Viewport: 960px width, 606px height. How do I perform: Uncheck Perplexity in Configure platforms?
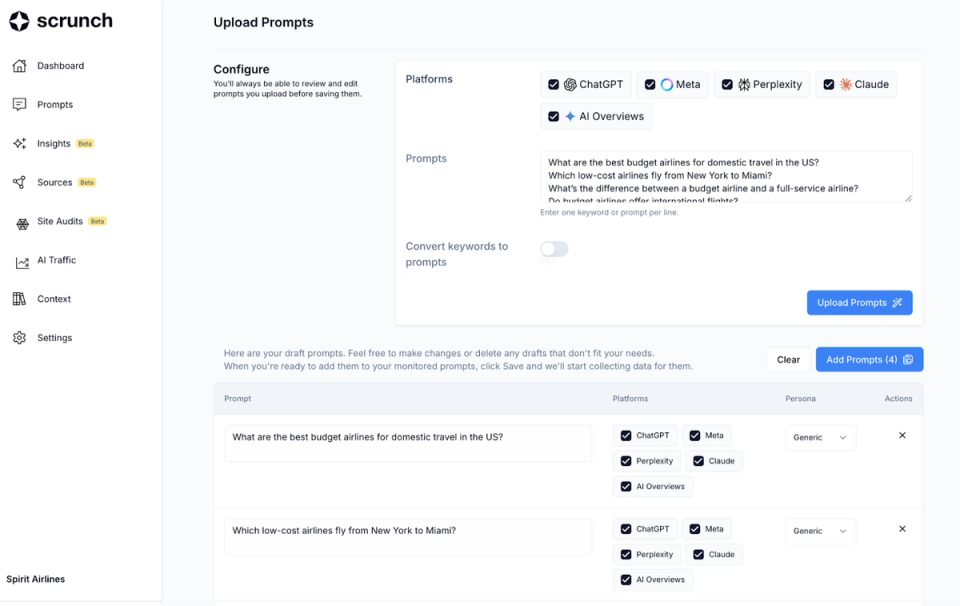(x=727, y=84)
